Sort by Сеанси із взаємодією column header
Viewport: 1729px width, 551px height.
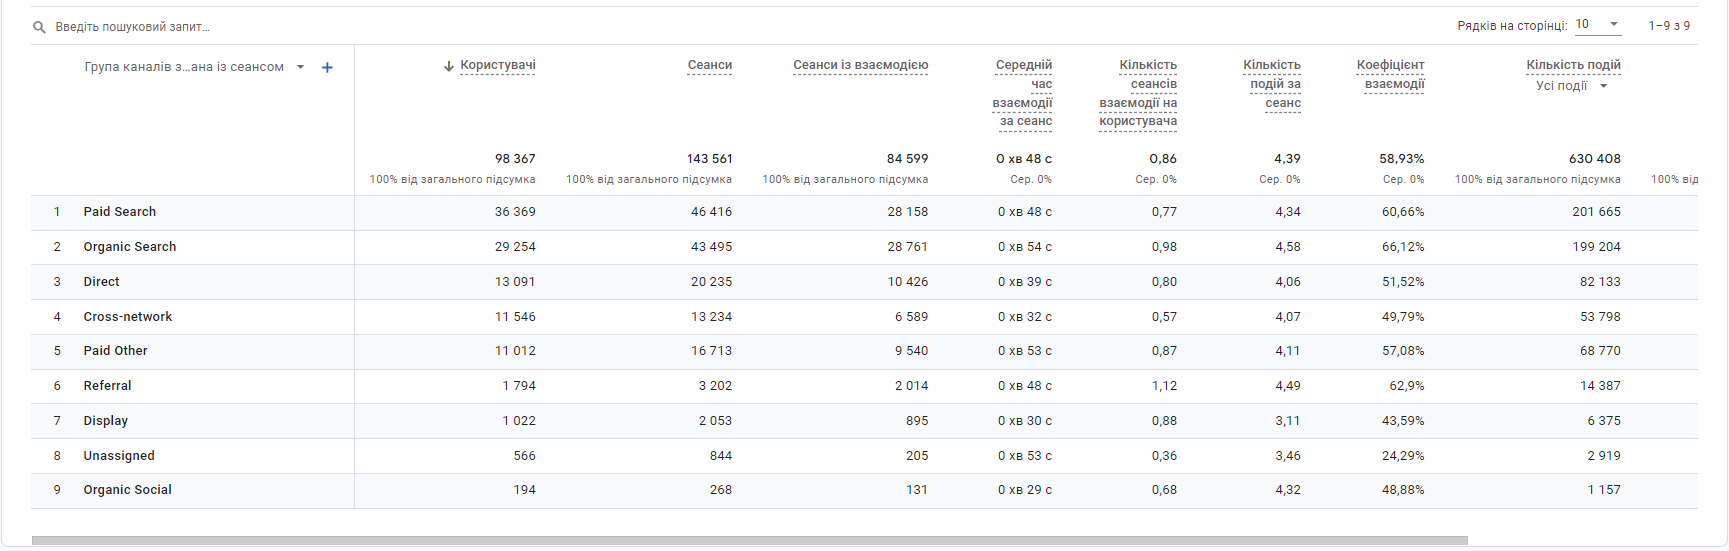[861, 65]
